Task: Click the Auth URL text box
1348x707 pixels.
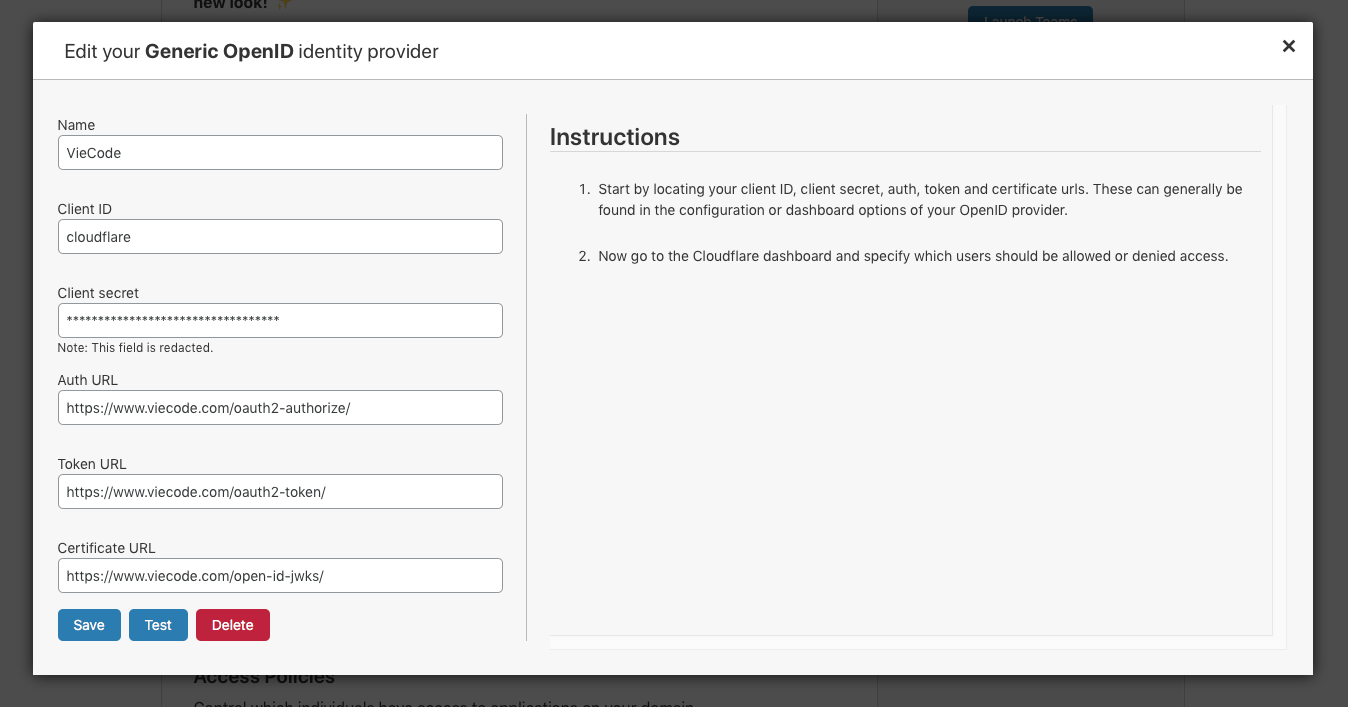Action: click(x=280, y=408)
